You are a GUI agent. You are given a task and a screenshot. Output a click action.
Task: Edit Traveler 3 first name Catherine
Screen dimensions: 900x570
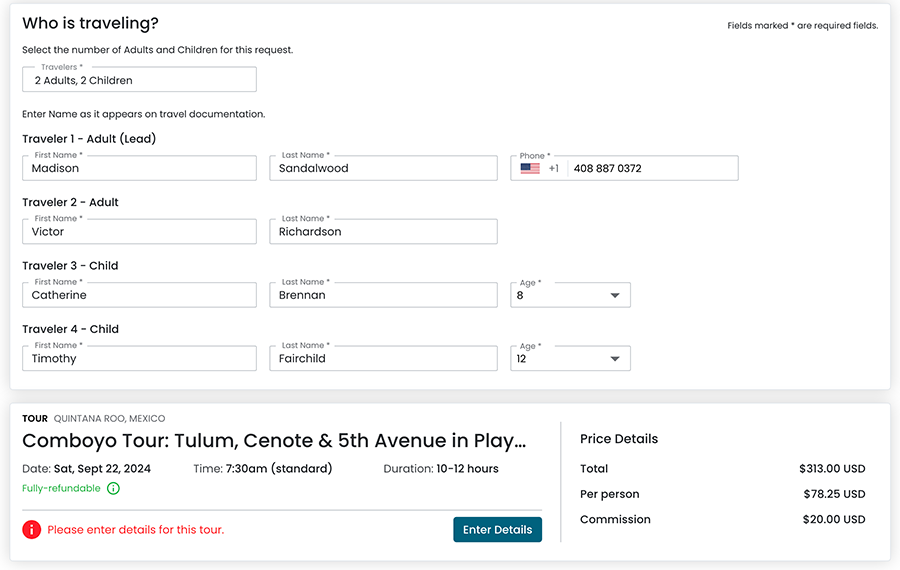[139, 296]
